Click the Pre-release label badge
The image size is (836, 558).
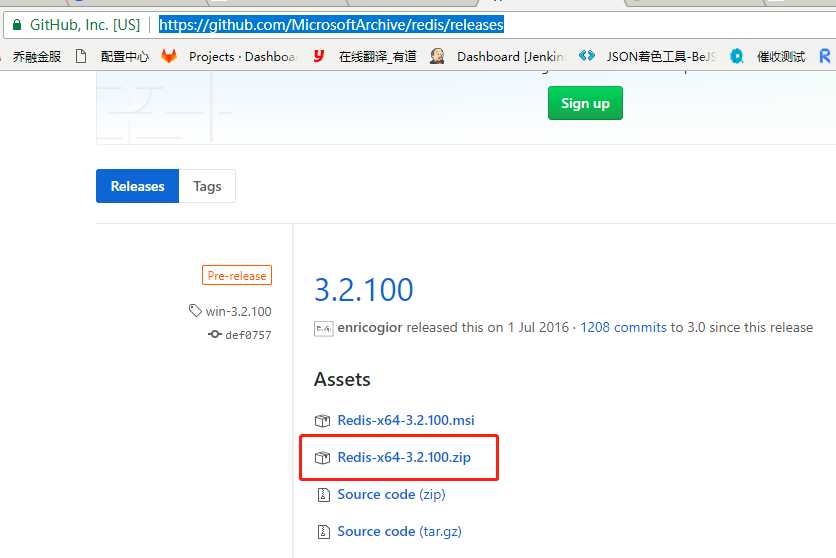pos(237,276)
